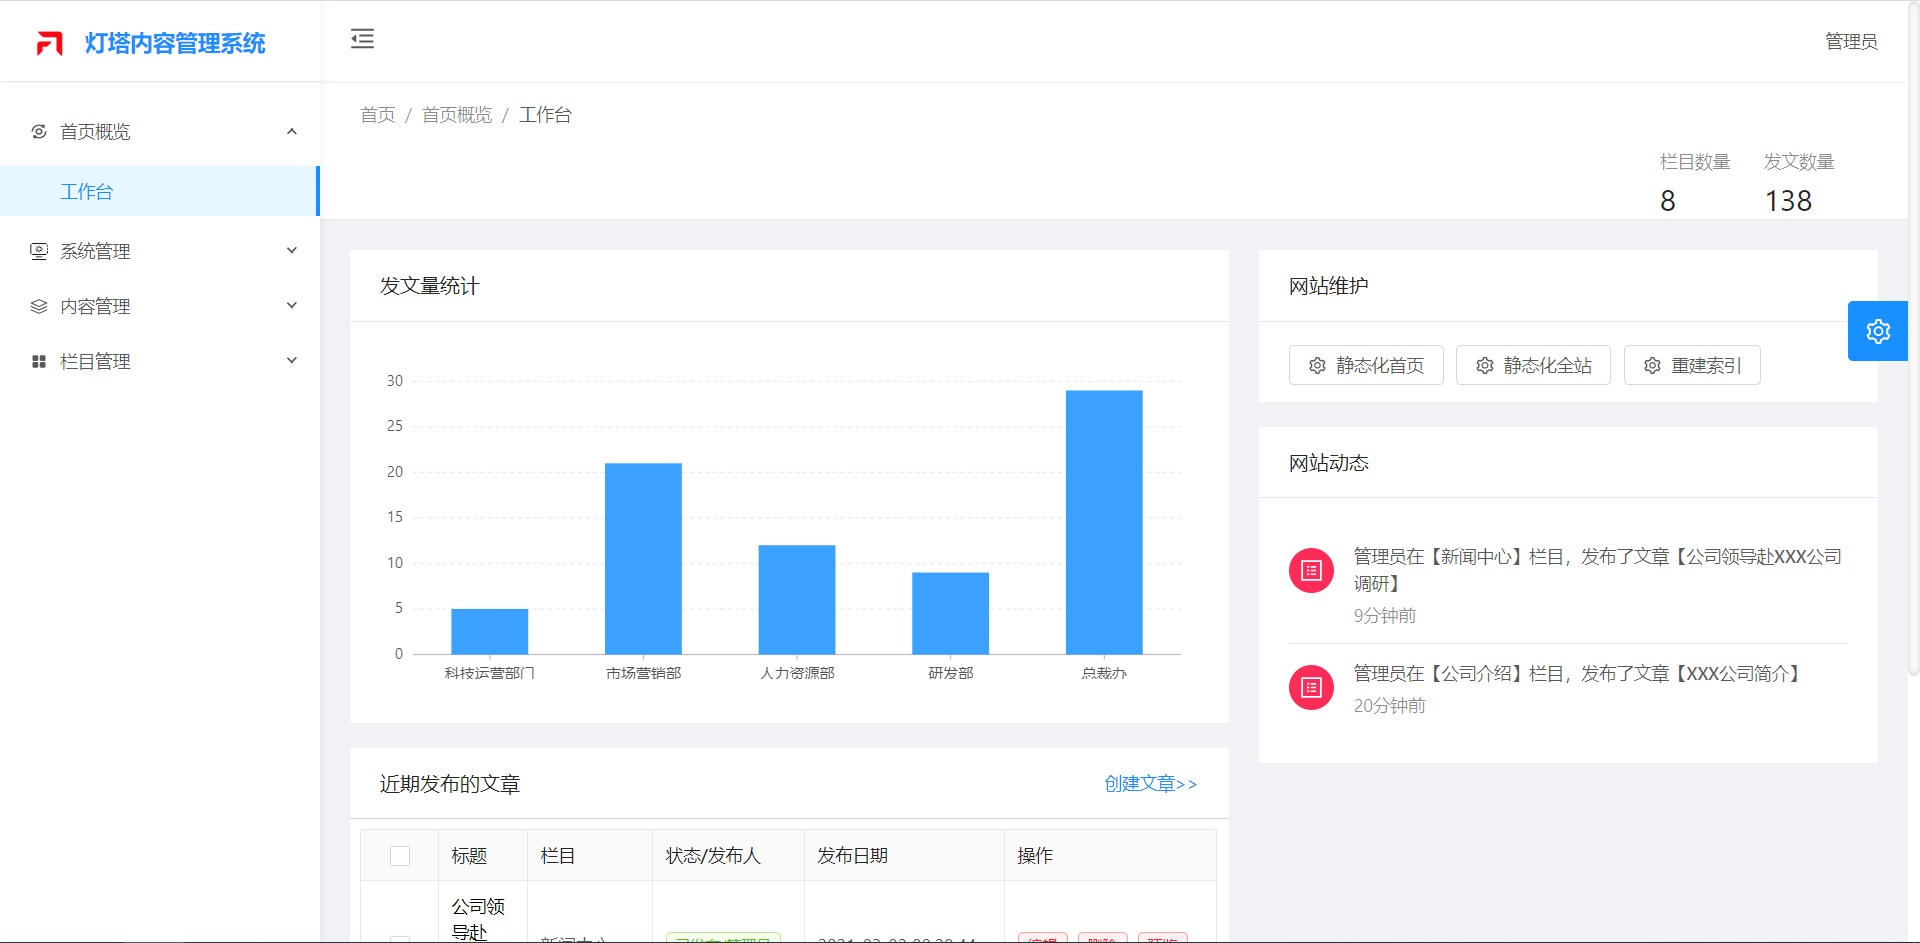This screenshot has width=1920, height=943.
Task: Click the 首页概览 sidebar icon
Action: pyautogui.click(x=39, y=132)
